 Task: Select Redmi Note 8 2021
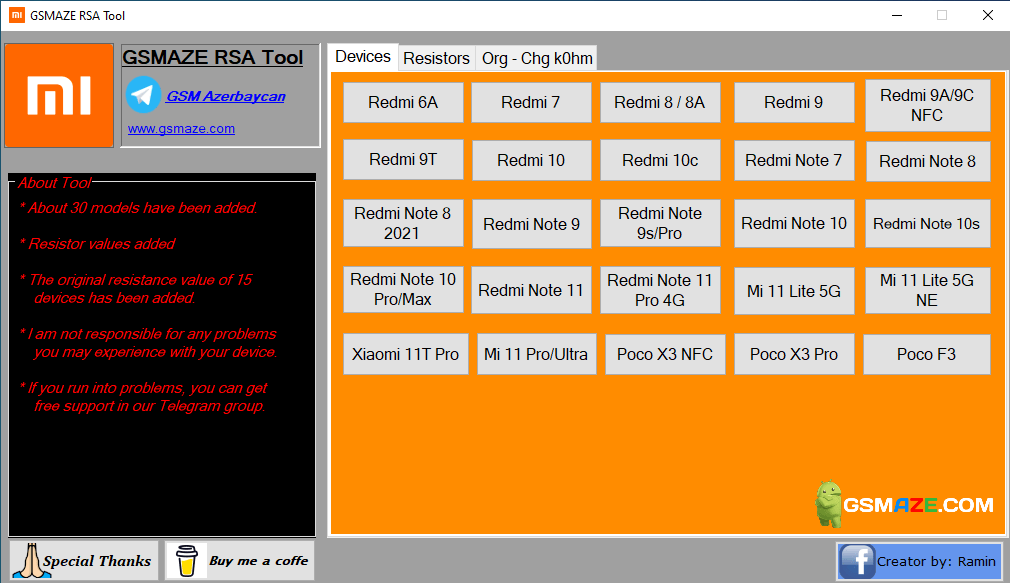click(403, 223)
